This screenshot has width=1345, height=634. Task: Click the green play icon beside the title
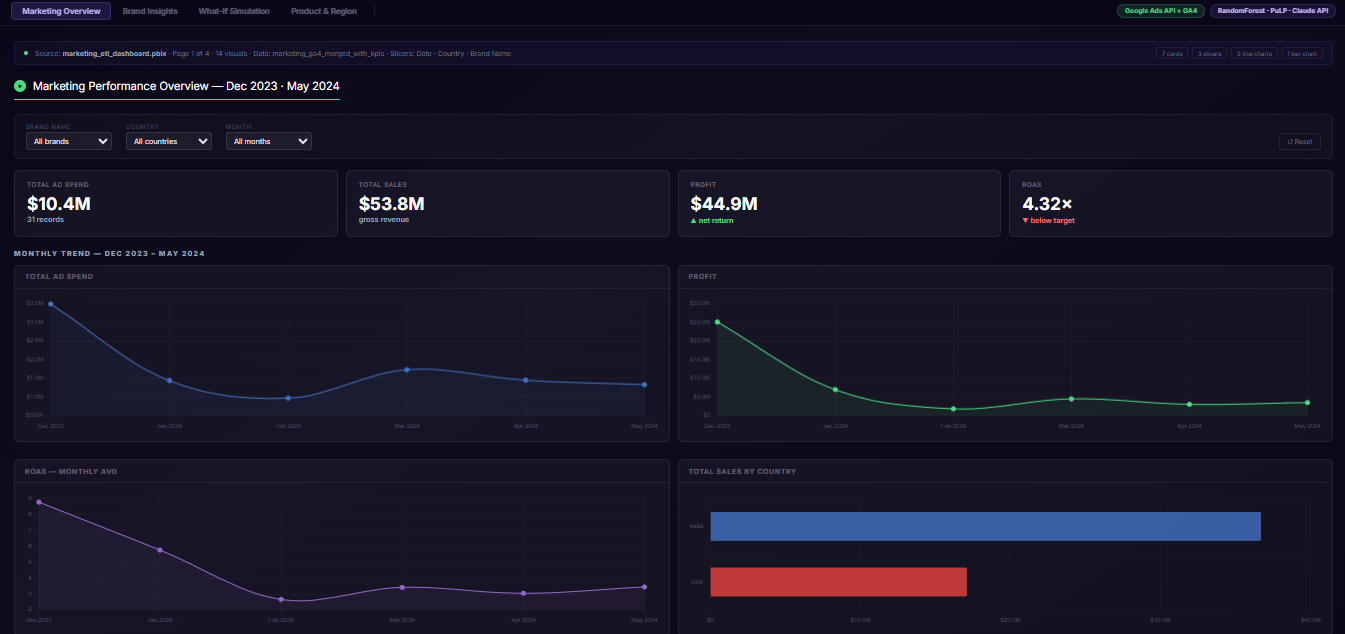click(20, 86)
